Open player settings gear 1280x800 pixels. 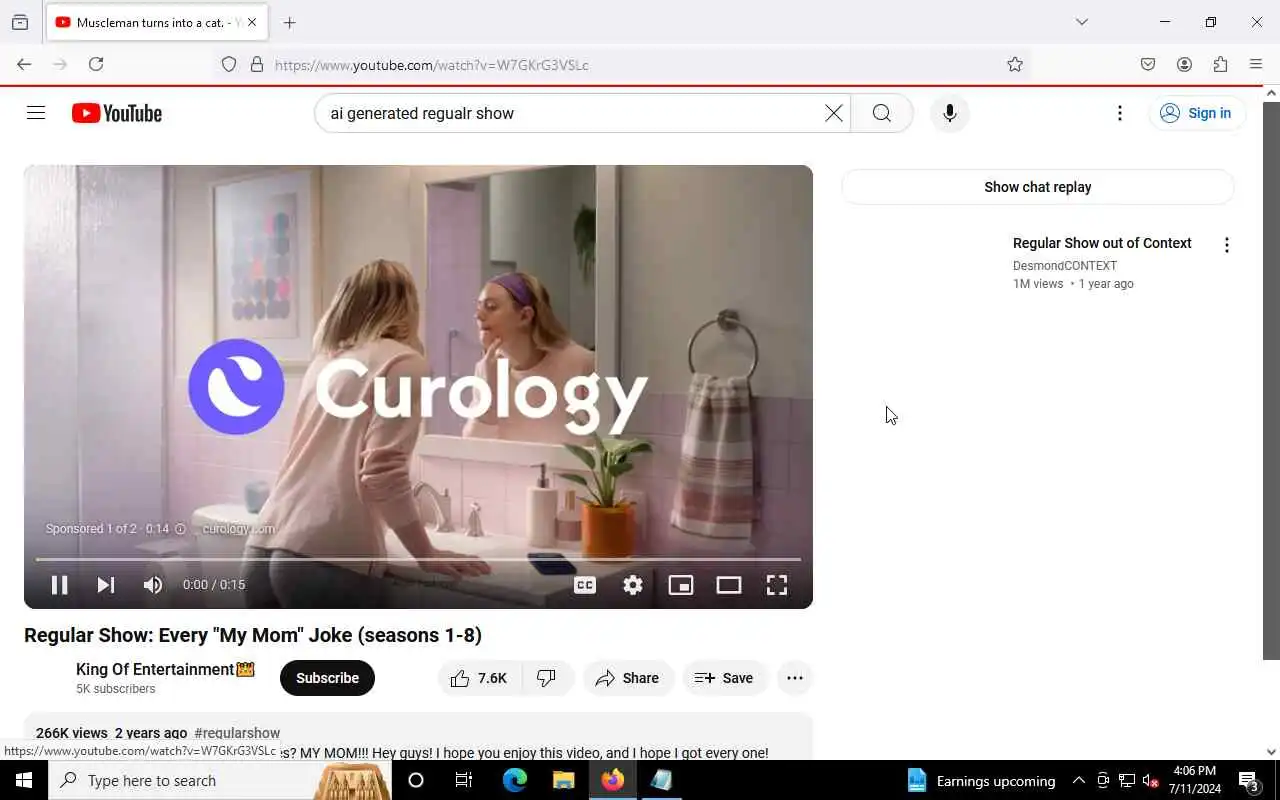click(x=633, y=585)
